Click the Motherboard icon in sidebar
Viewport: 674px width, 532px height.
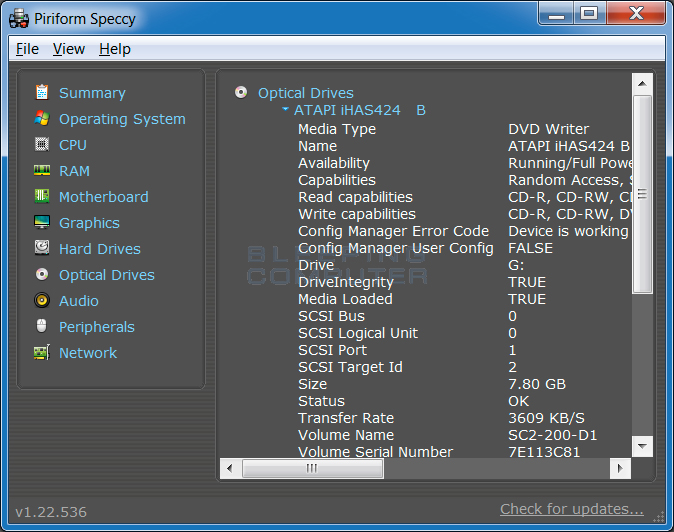click(x=42, y=197)
